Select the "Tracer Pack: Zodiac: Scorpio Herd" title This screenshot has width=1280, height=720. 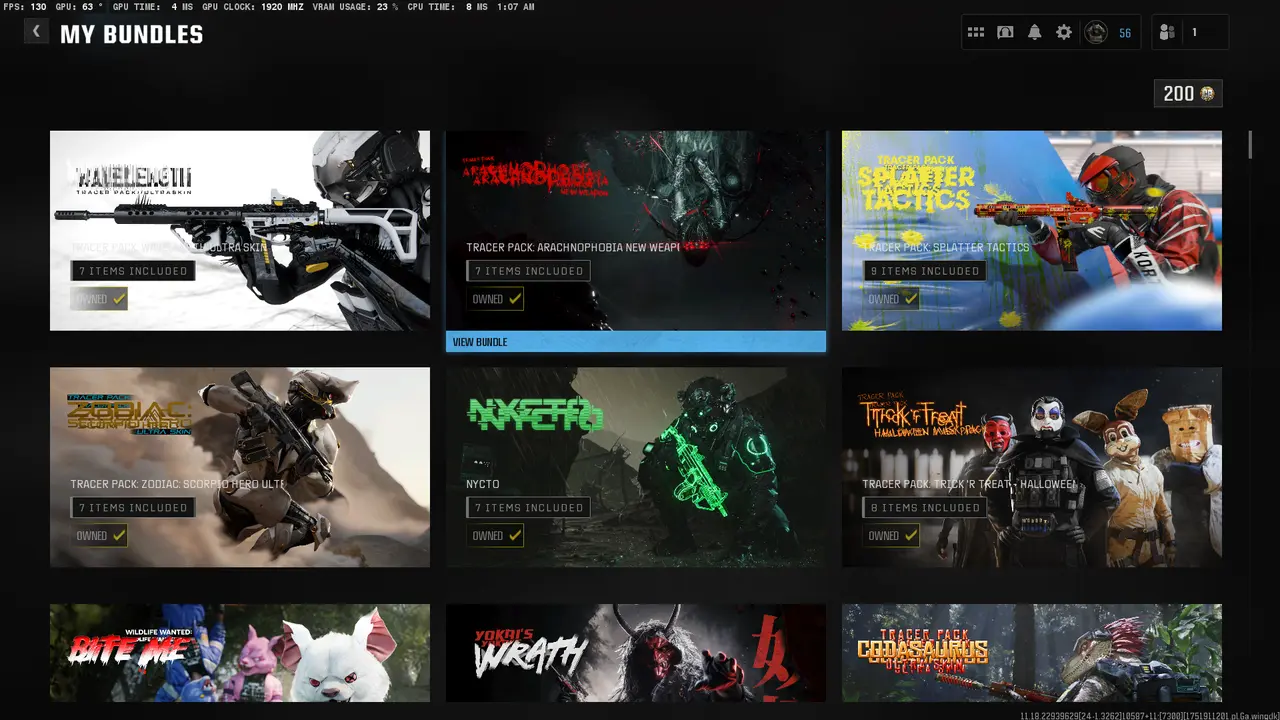pyautogui.click(x=178, y=484)
